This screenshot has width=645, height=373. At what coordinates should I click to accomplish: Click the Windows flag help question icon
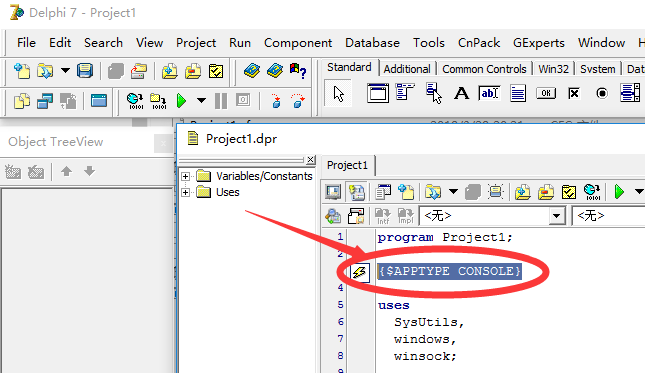click(x=298, y=71)
